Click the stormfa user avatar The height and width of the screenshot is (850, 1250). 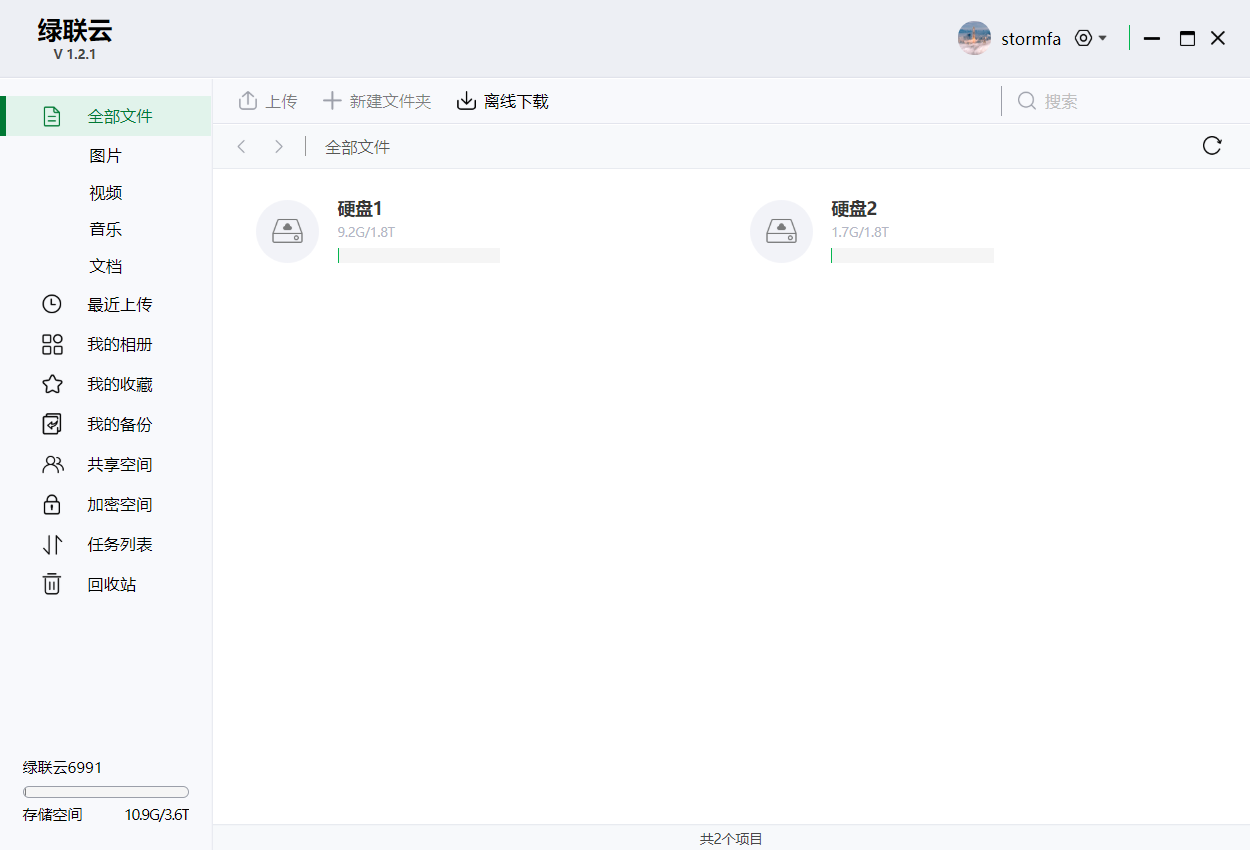[974, 38]
